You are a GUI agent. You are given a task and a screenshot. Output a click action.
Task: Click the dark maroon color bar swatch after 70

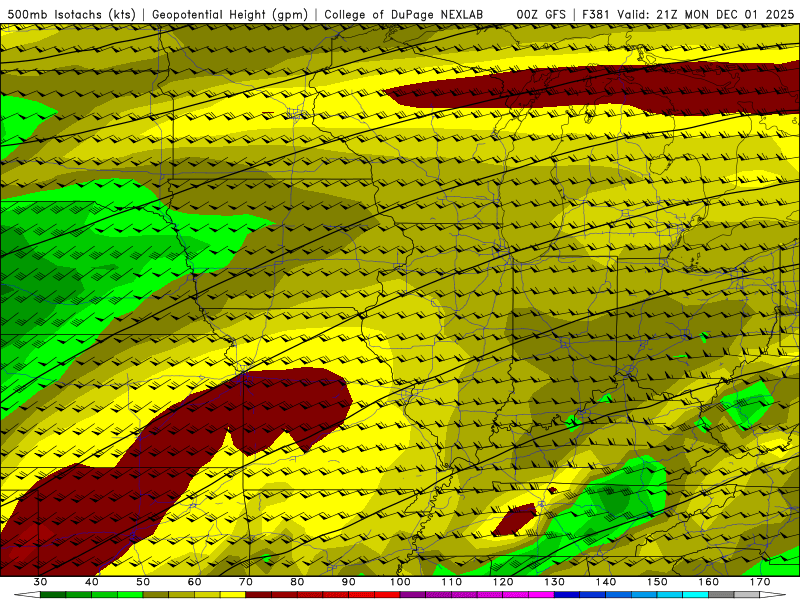259,595
